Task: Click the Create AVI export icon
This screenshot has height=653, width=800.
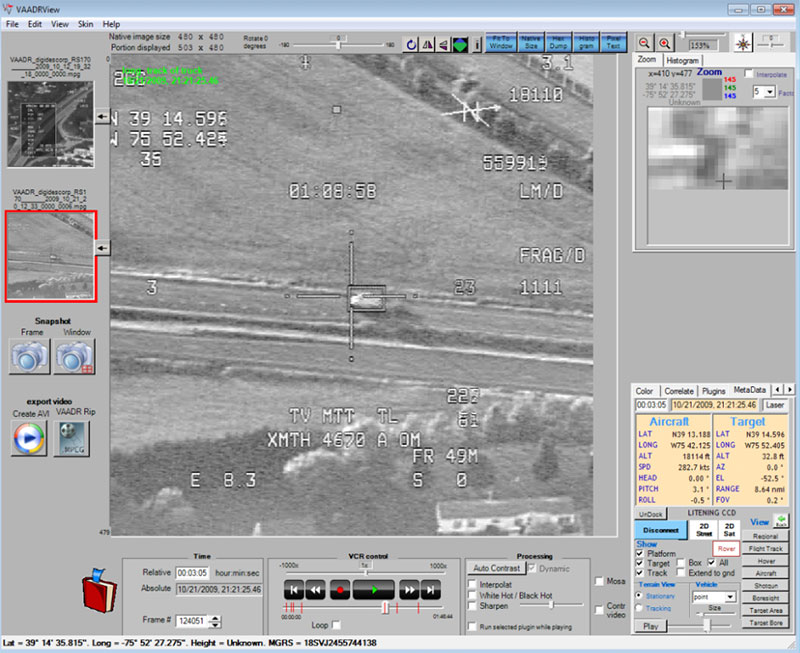Action: point(30,438)
